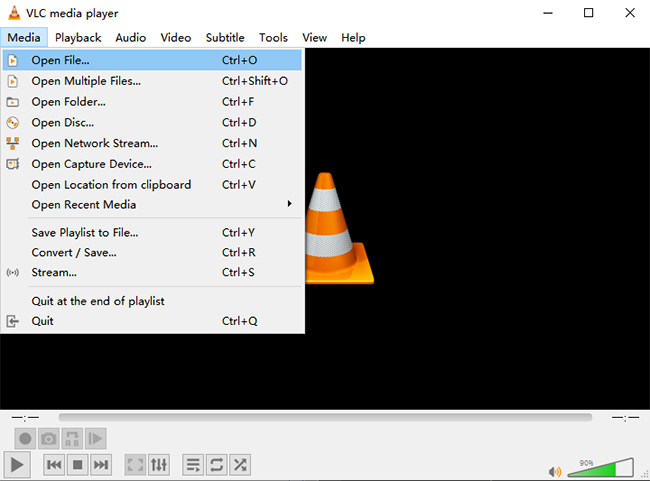650x481 pixels.
Task: Maximize the VLC window
Action: (x=588, y=13)
